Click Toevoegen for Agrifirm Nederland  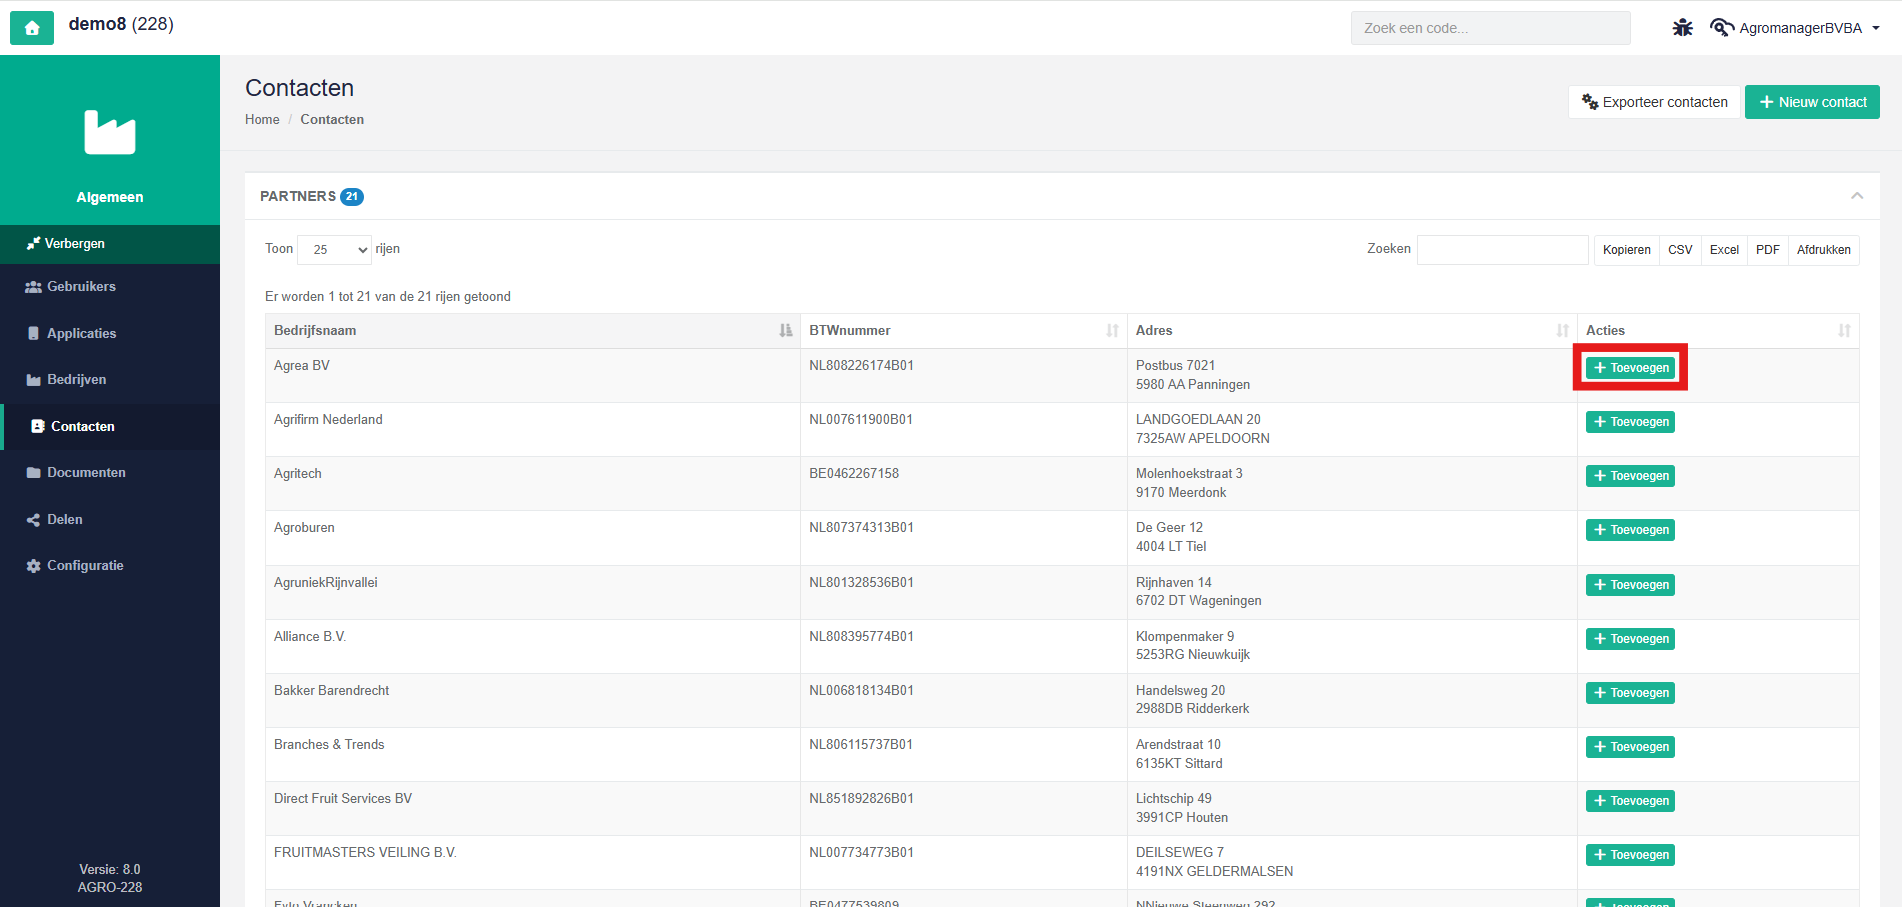1630,422
